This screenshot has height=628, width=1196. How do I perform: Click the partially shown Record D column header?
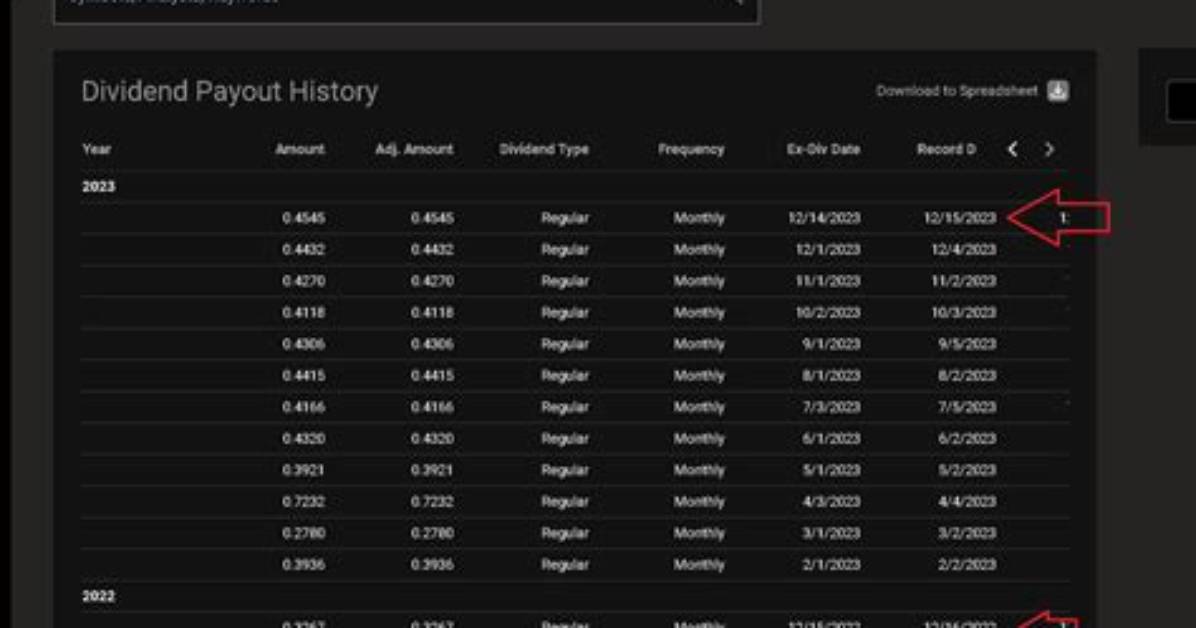pyautogui.click(x=947, y=150)
